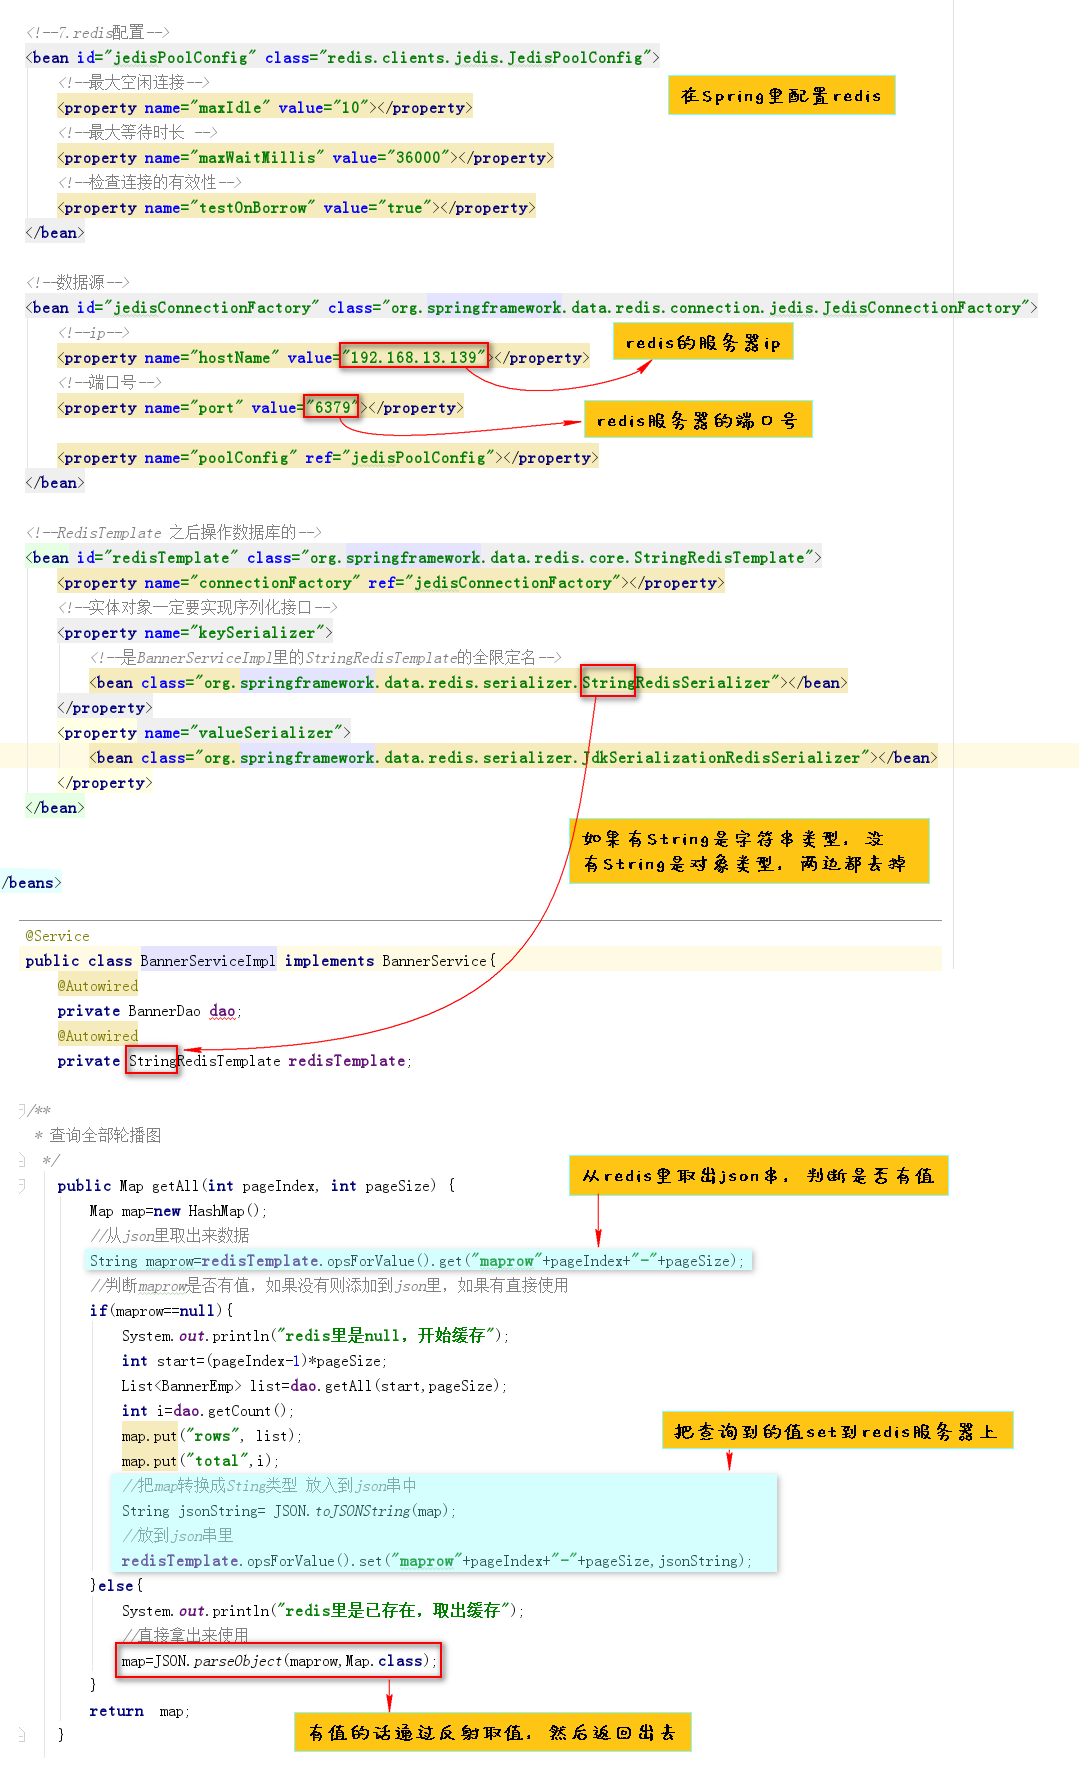Image resolution: width=1079 pixels, height=1785 pixels.
Task: Collapse the Javadoc comment fold marker at /**
Action: 21,1110
